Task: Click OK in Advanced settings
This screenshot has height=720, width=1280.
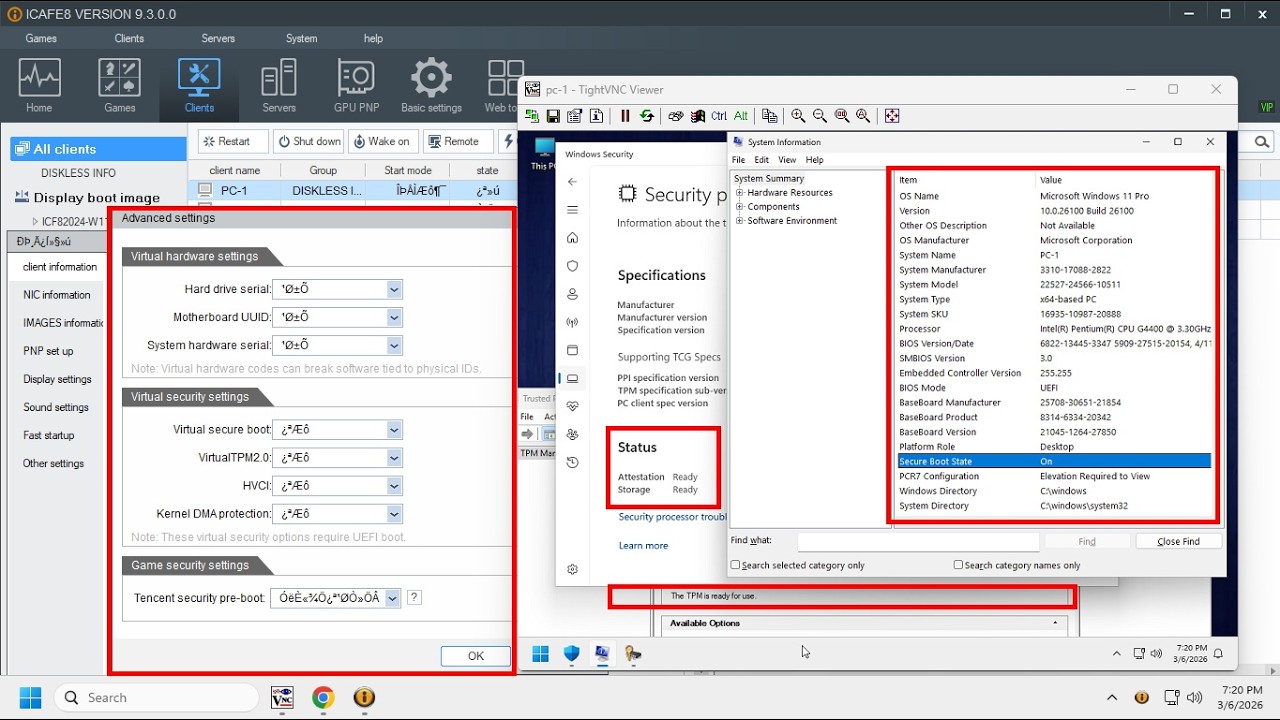Action: (x=476, y=656)
